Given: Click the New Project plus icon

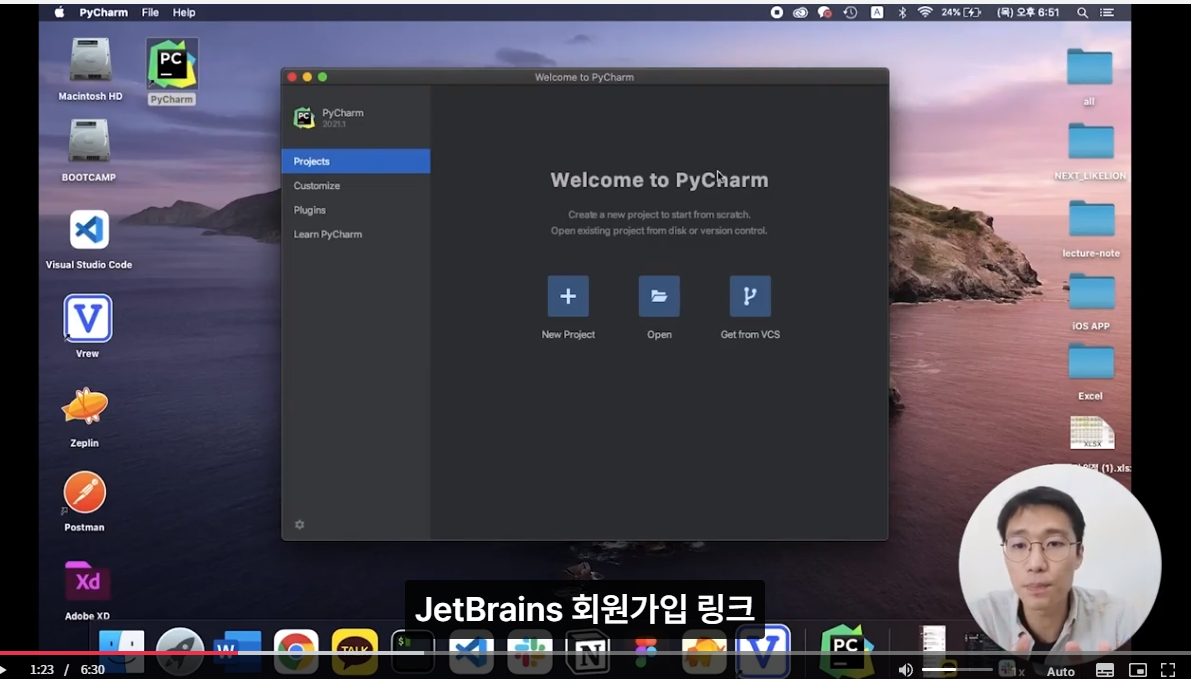Looking at the screenshot, I should pos(568,296).
